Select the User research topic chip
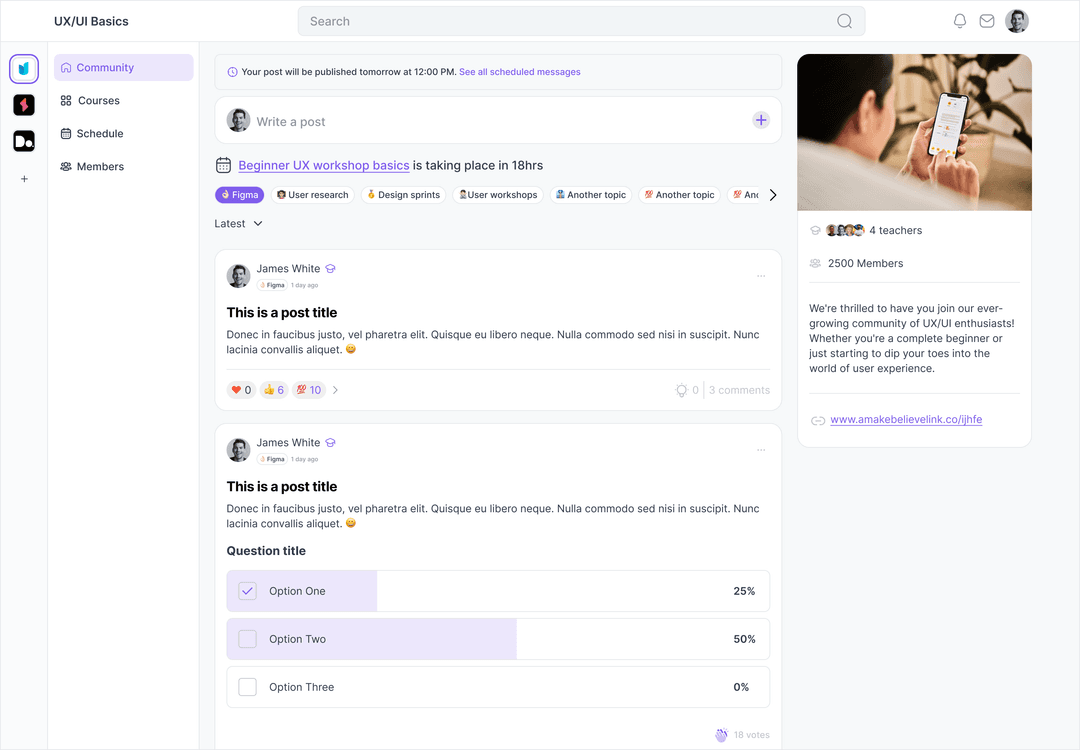The height and width of the screenshot is (750, 1080). [313, 195]
